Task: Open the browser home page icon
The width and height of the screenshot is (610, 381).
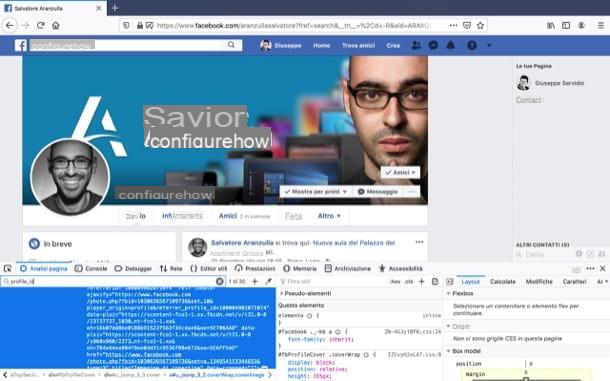Action: tap(56, 26)
